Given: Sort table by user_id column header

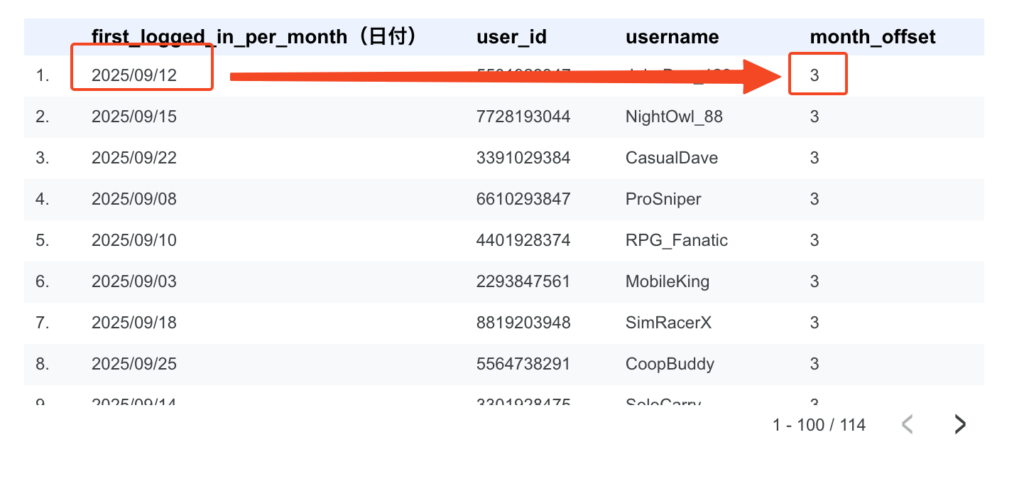Looking at the screenshot, I should point(510,37).
